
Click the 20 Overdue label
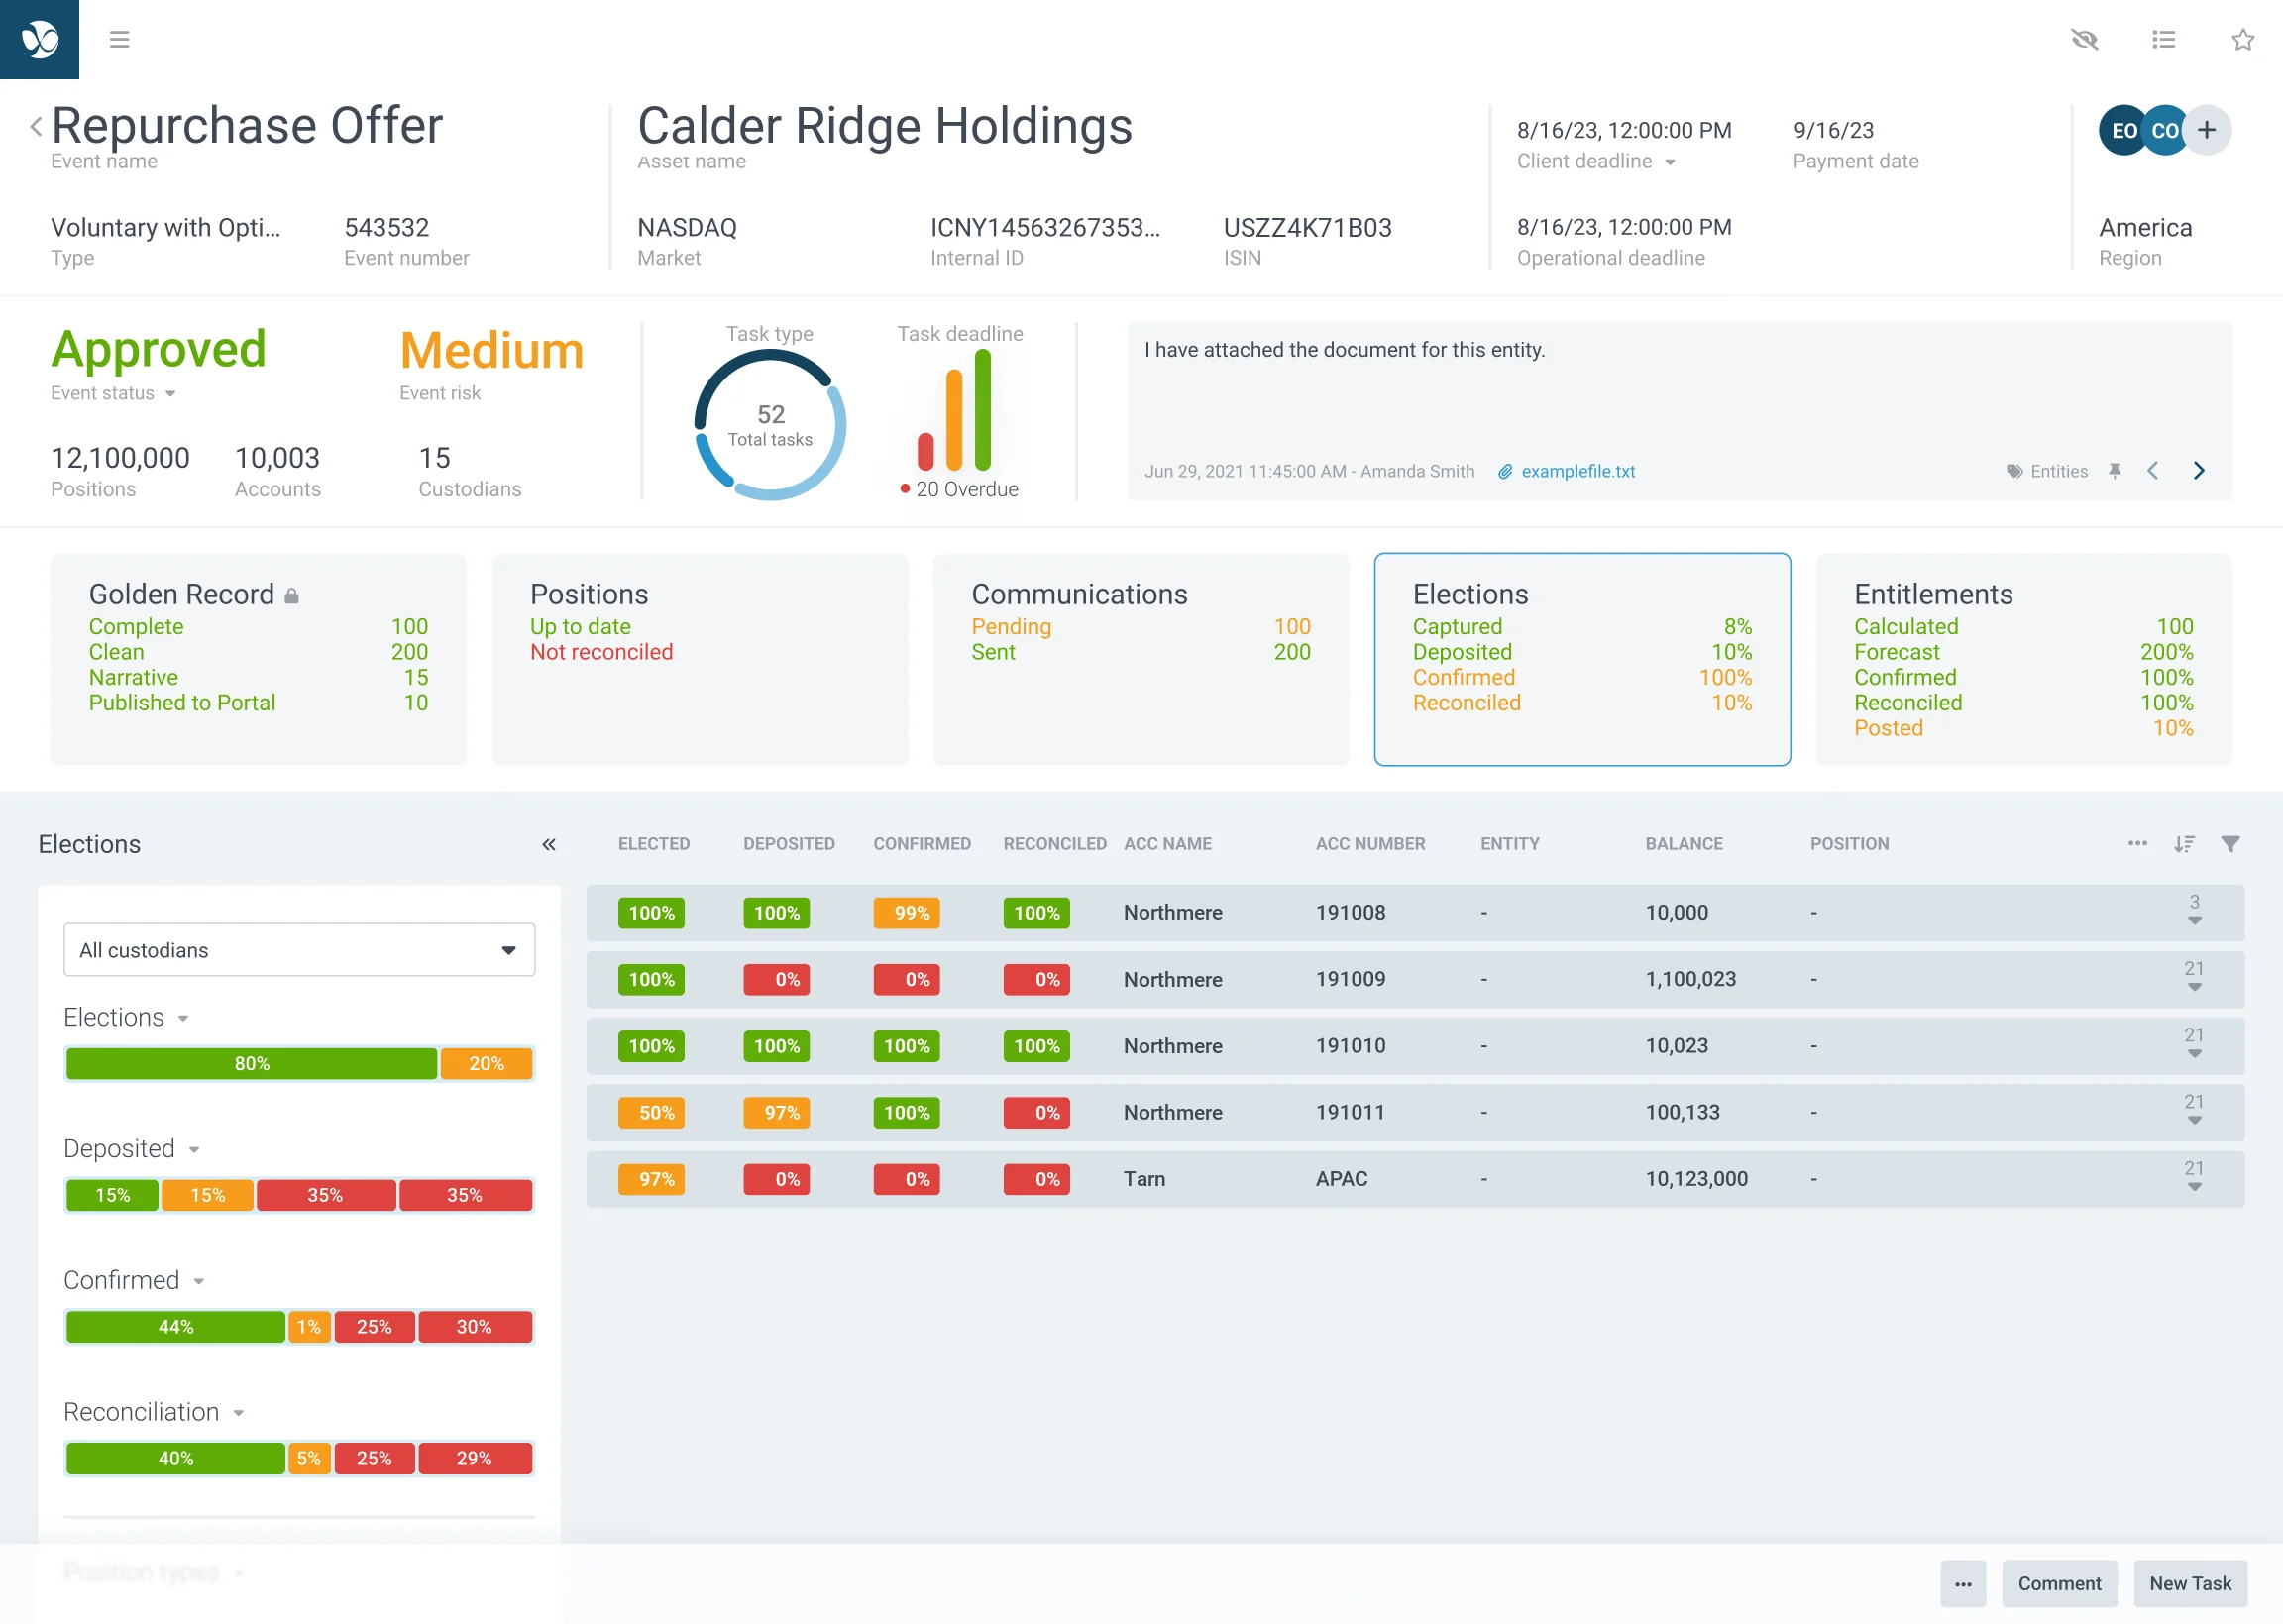coord(959,489)
